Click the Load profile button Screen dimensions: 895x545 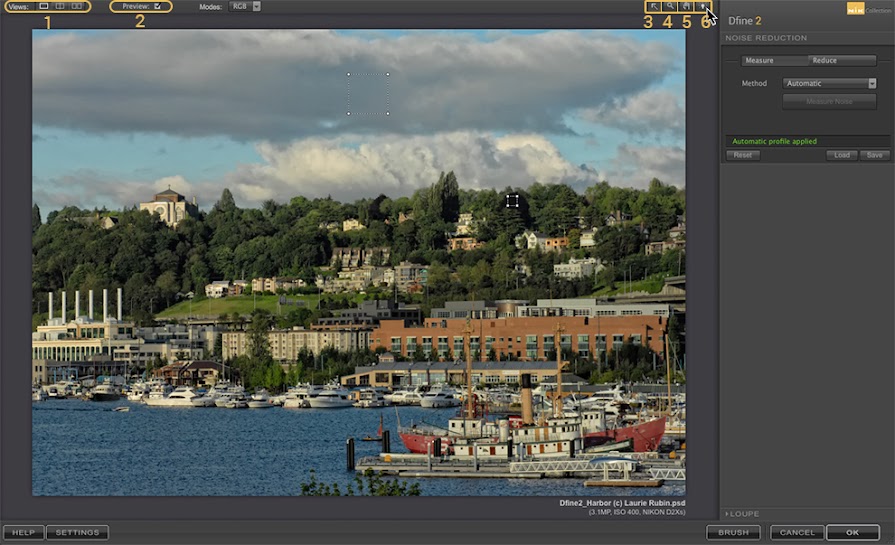[841, 155]
